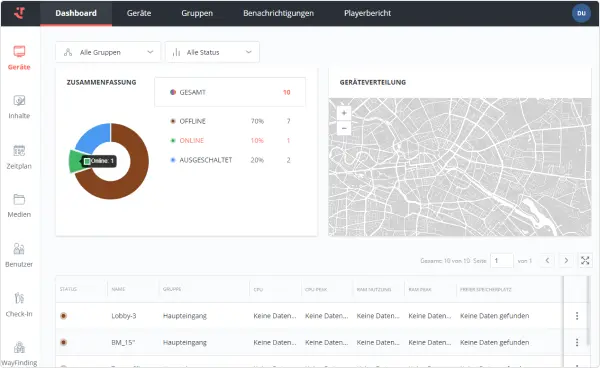
Task: Switch to the Dashboard tab
Action: point(76,13)
